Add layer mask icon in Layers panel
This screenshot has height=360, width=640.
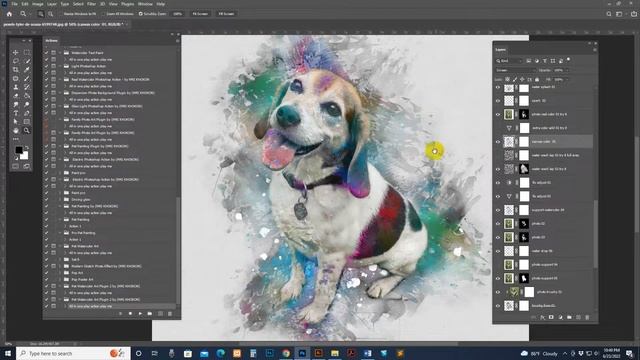tap(551, 317)
